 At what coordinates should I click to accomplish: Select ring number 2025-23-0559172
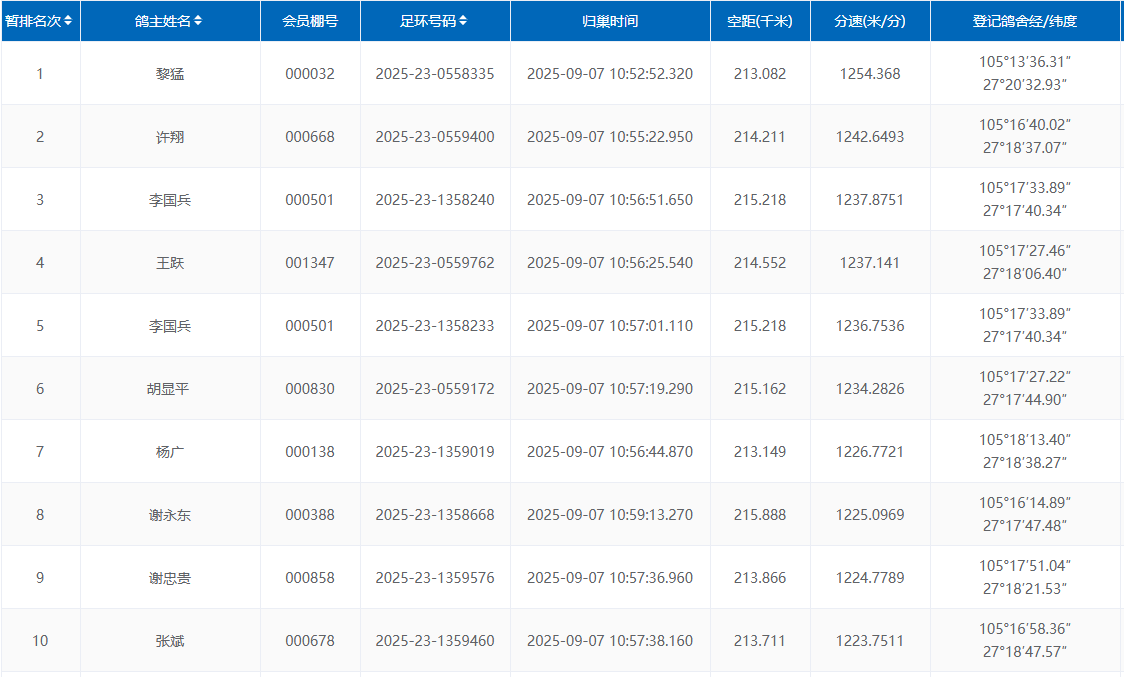[x=435, y=389]
